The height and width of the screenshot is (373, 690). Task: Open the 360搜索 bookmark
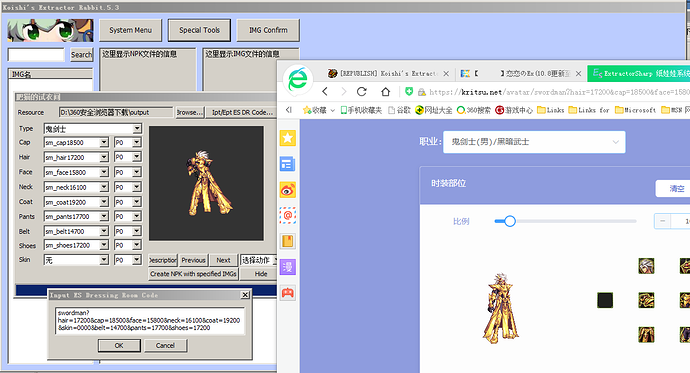tap(473, 110)
